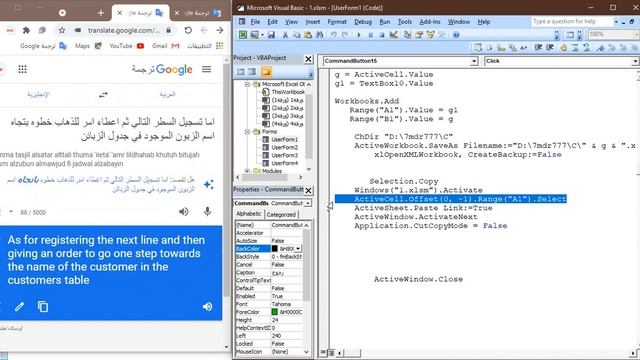The height and width of the screenshot is (360, 640).
Task: Open Maps bookmark in Chrome
Action: tap(88, 46)
